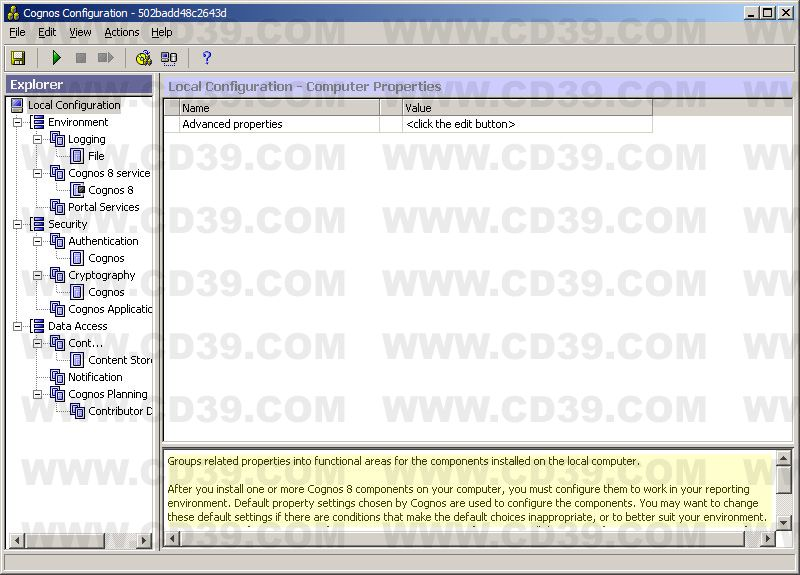Click the Security group icon
The width and height of the screenshot is (800, 575).
37,224
